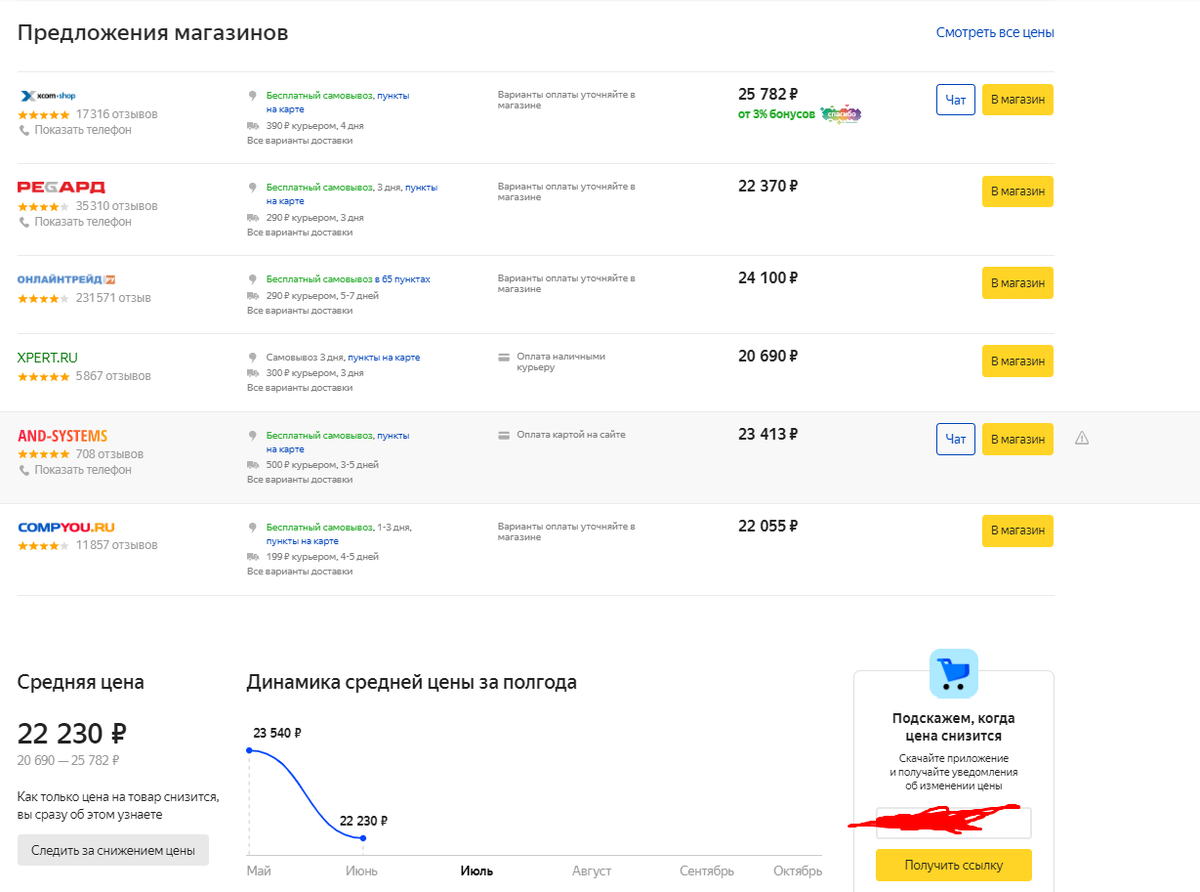Click the warning triangle icon beside AND-SYSTEMS
Screen dimensions: 1200x892
point(1081,438)
